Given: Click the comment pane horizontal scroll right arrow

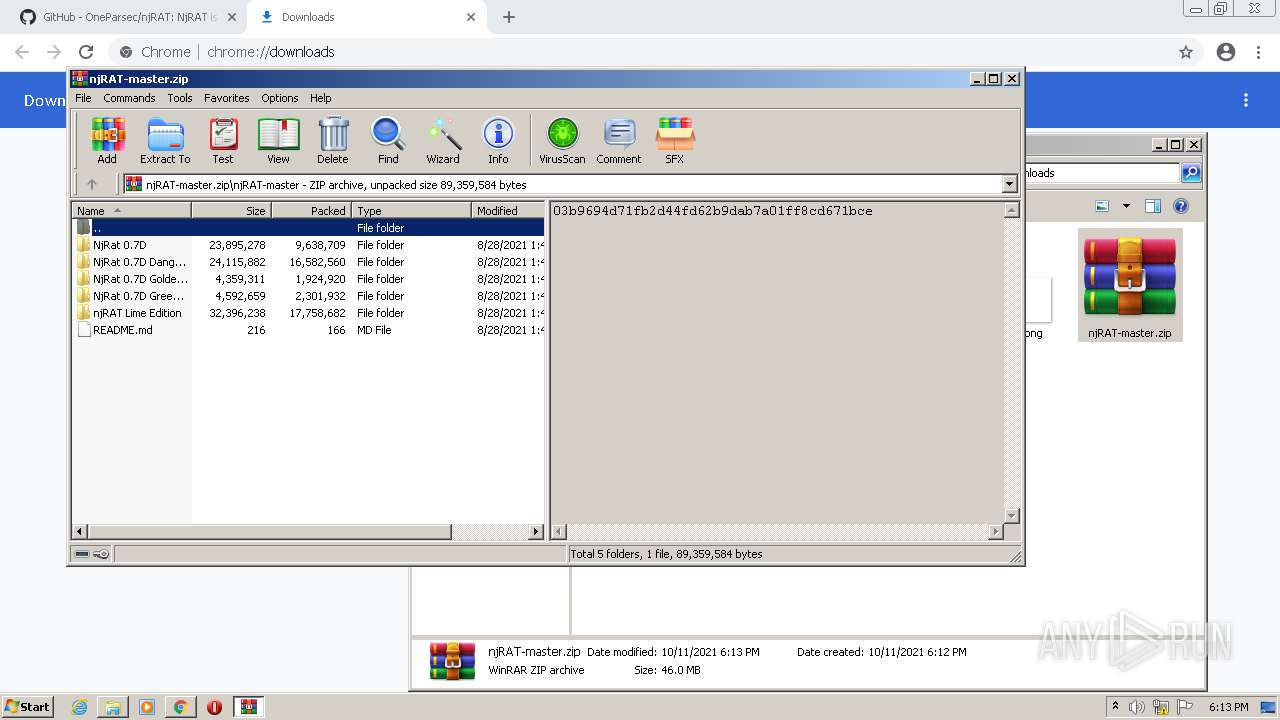Looking at the screenshot, I should 996,532.
